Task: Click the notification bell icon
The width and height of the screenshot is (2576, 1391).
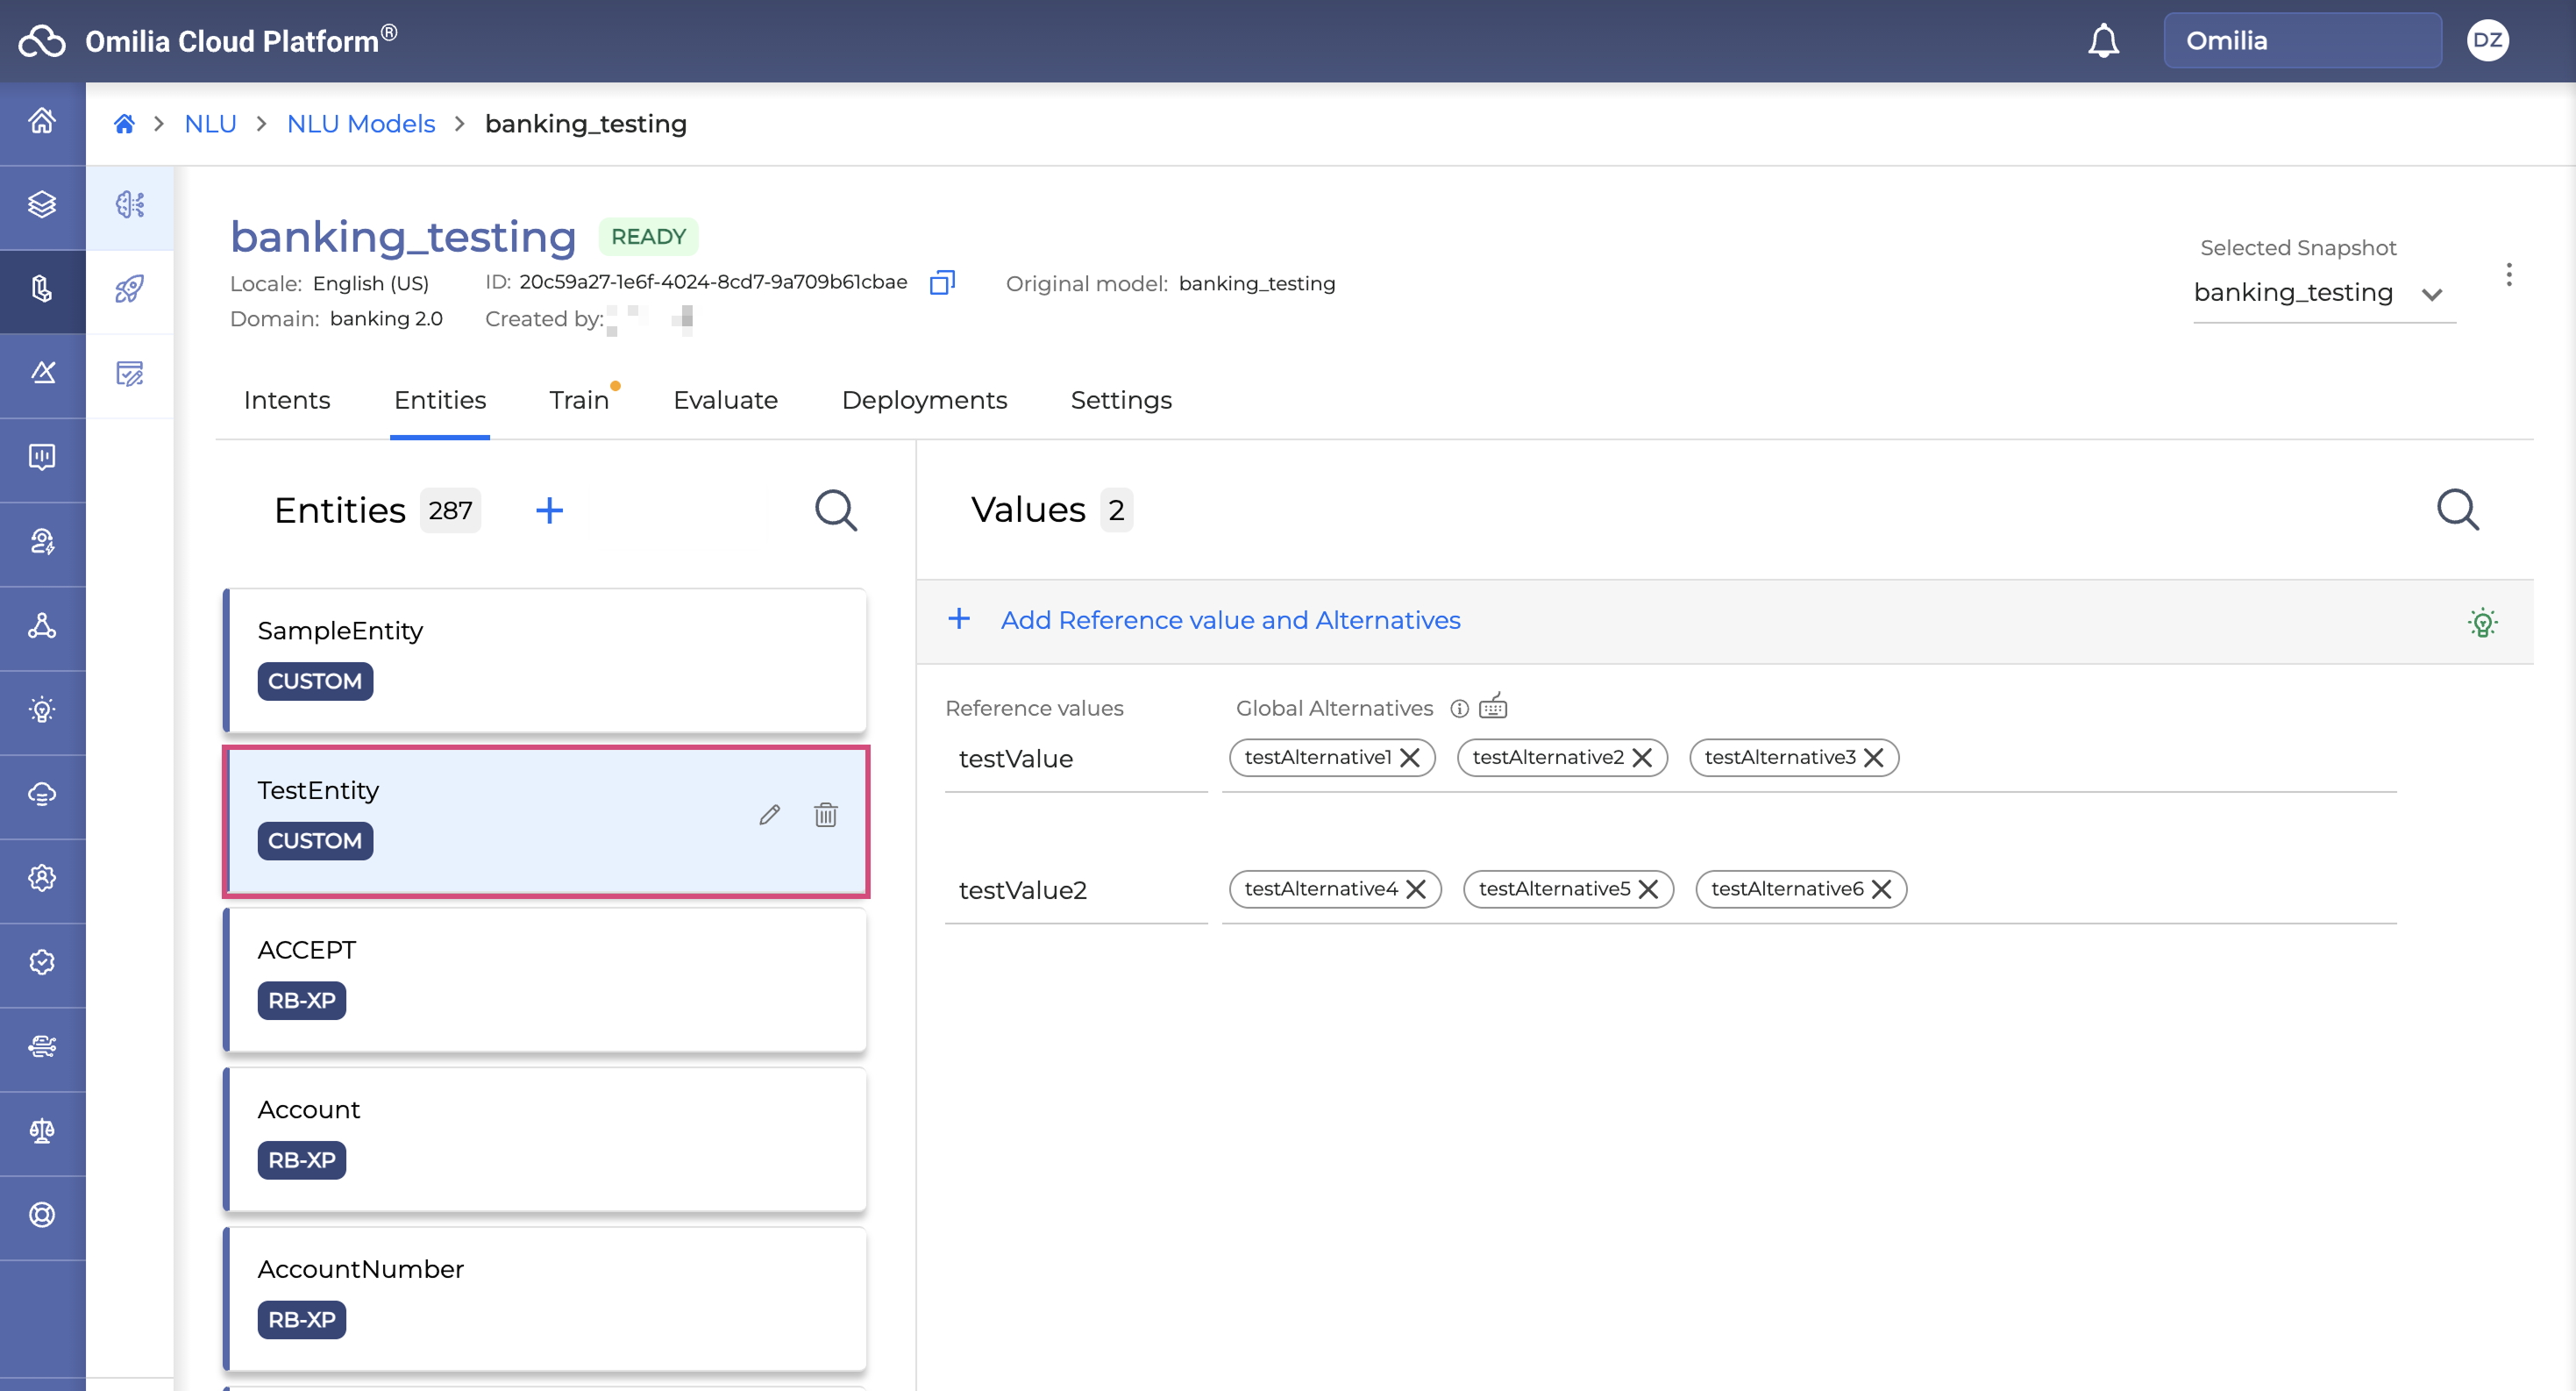Action: 2103,41
